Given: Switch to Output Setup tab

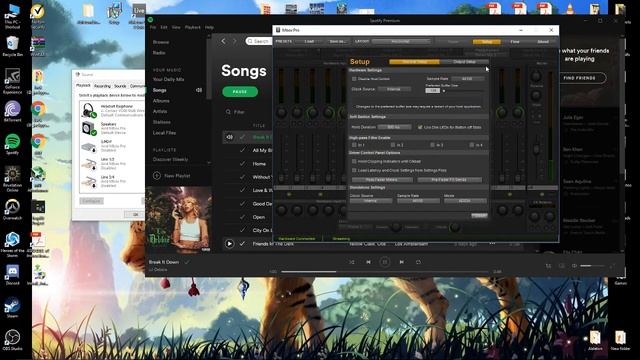Looking at the screenshot, I should coord(464,62).
